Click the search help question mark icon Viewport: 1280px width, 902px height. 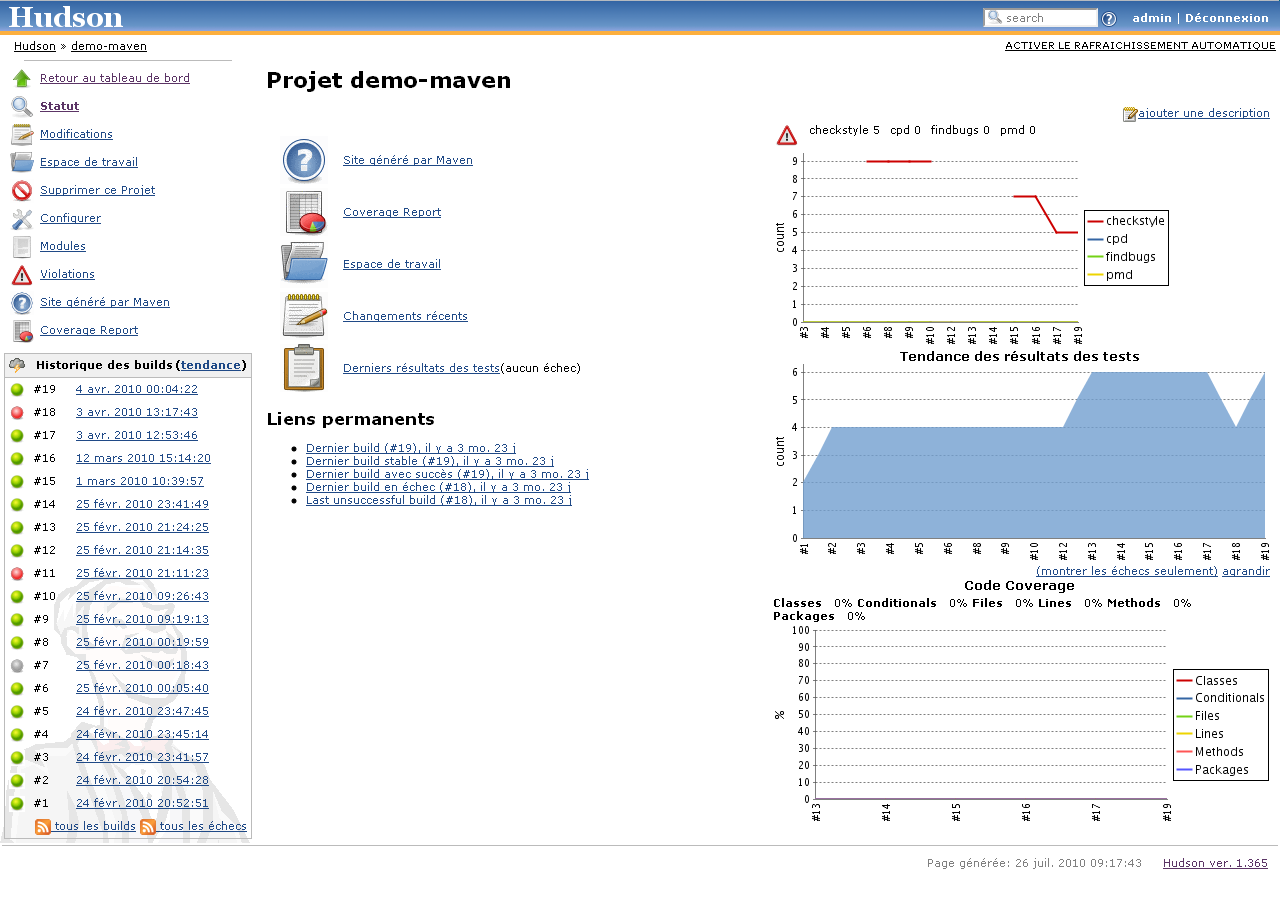tap(1108, 19)
